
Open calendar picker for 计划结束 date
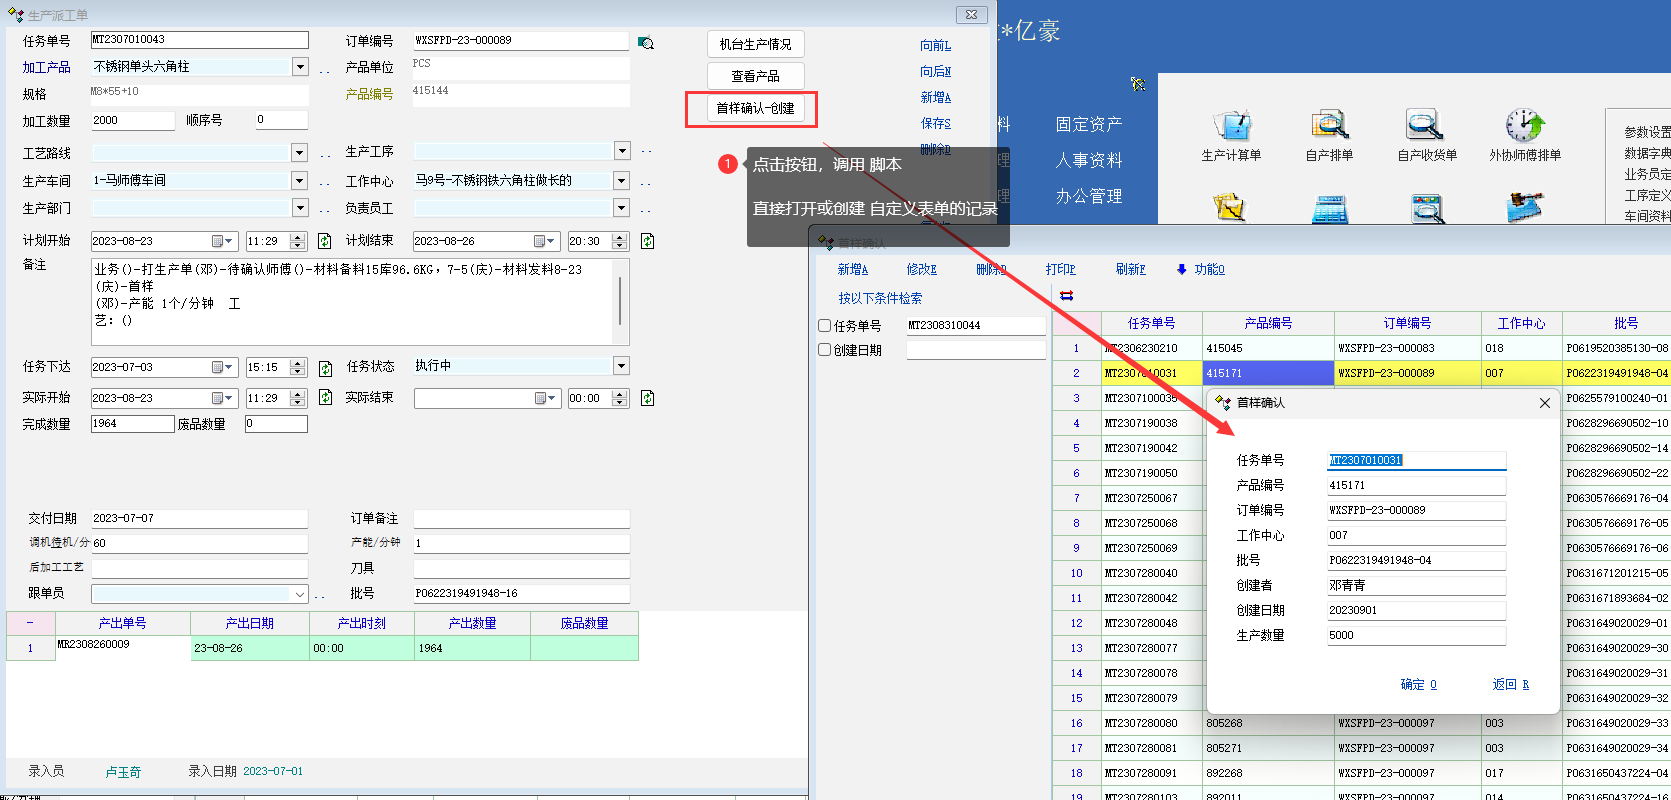click(544, 241)
